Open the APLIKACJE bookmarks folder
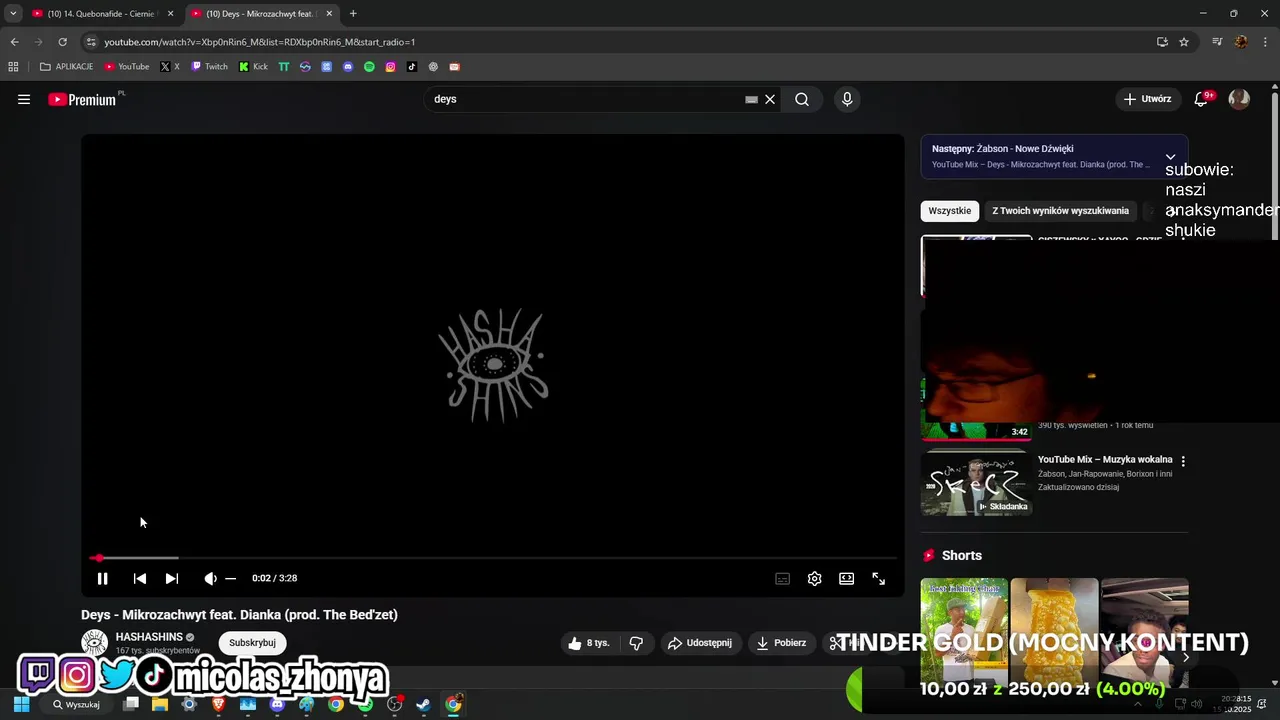The image size is (1280, 720). pyautogui.click(x=66, y=67)
